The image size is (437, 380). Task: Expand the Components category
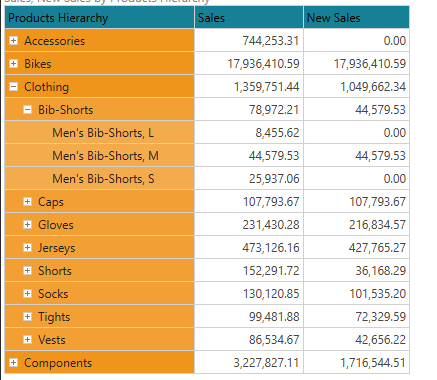[13, 363]
